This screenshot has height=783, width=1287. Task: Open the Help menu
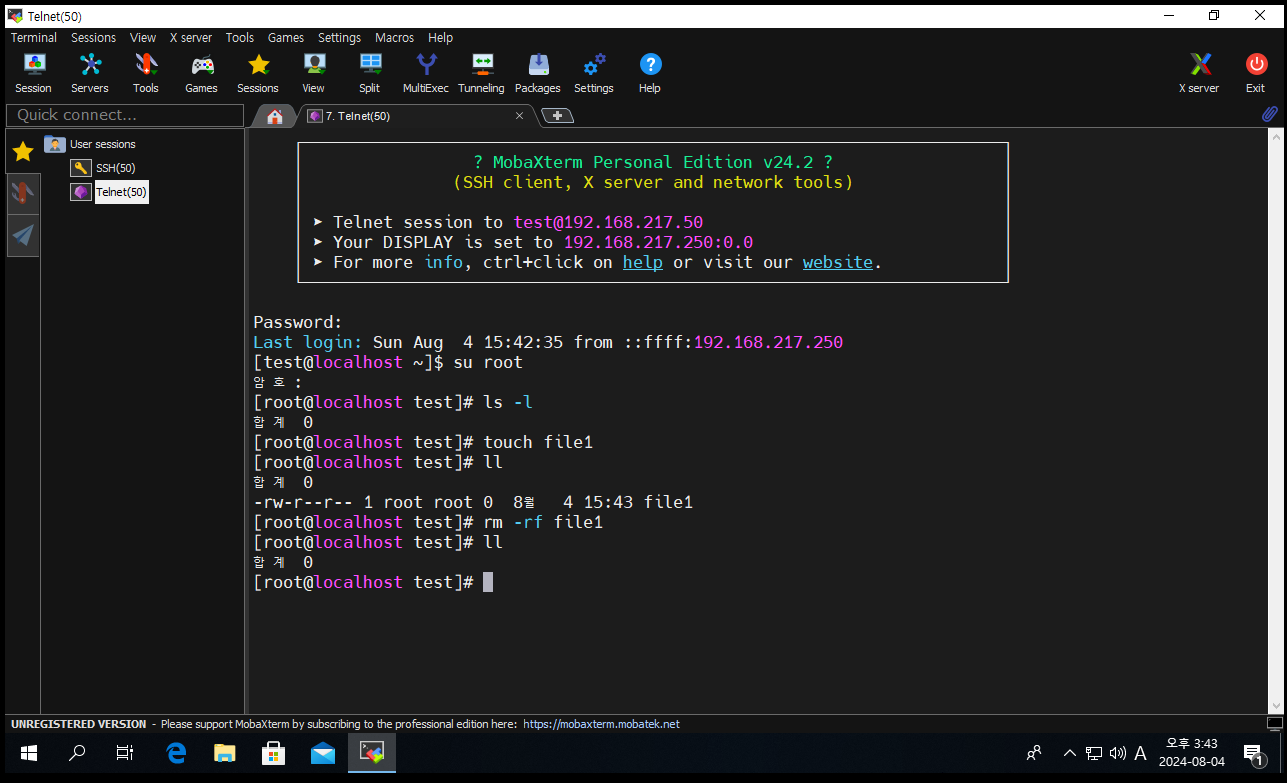(441, 37)
